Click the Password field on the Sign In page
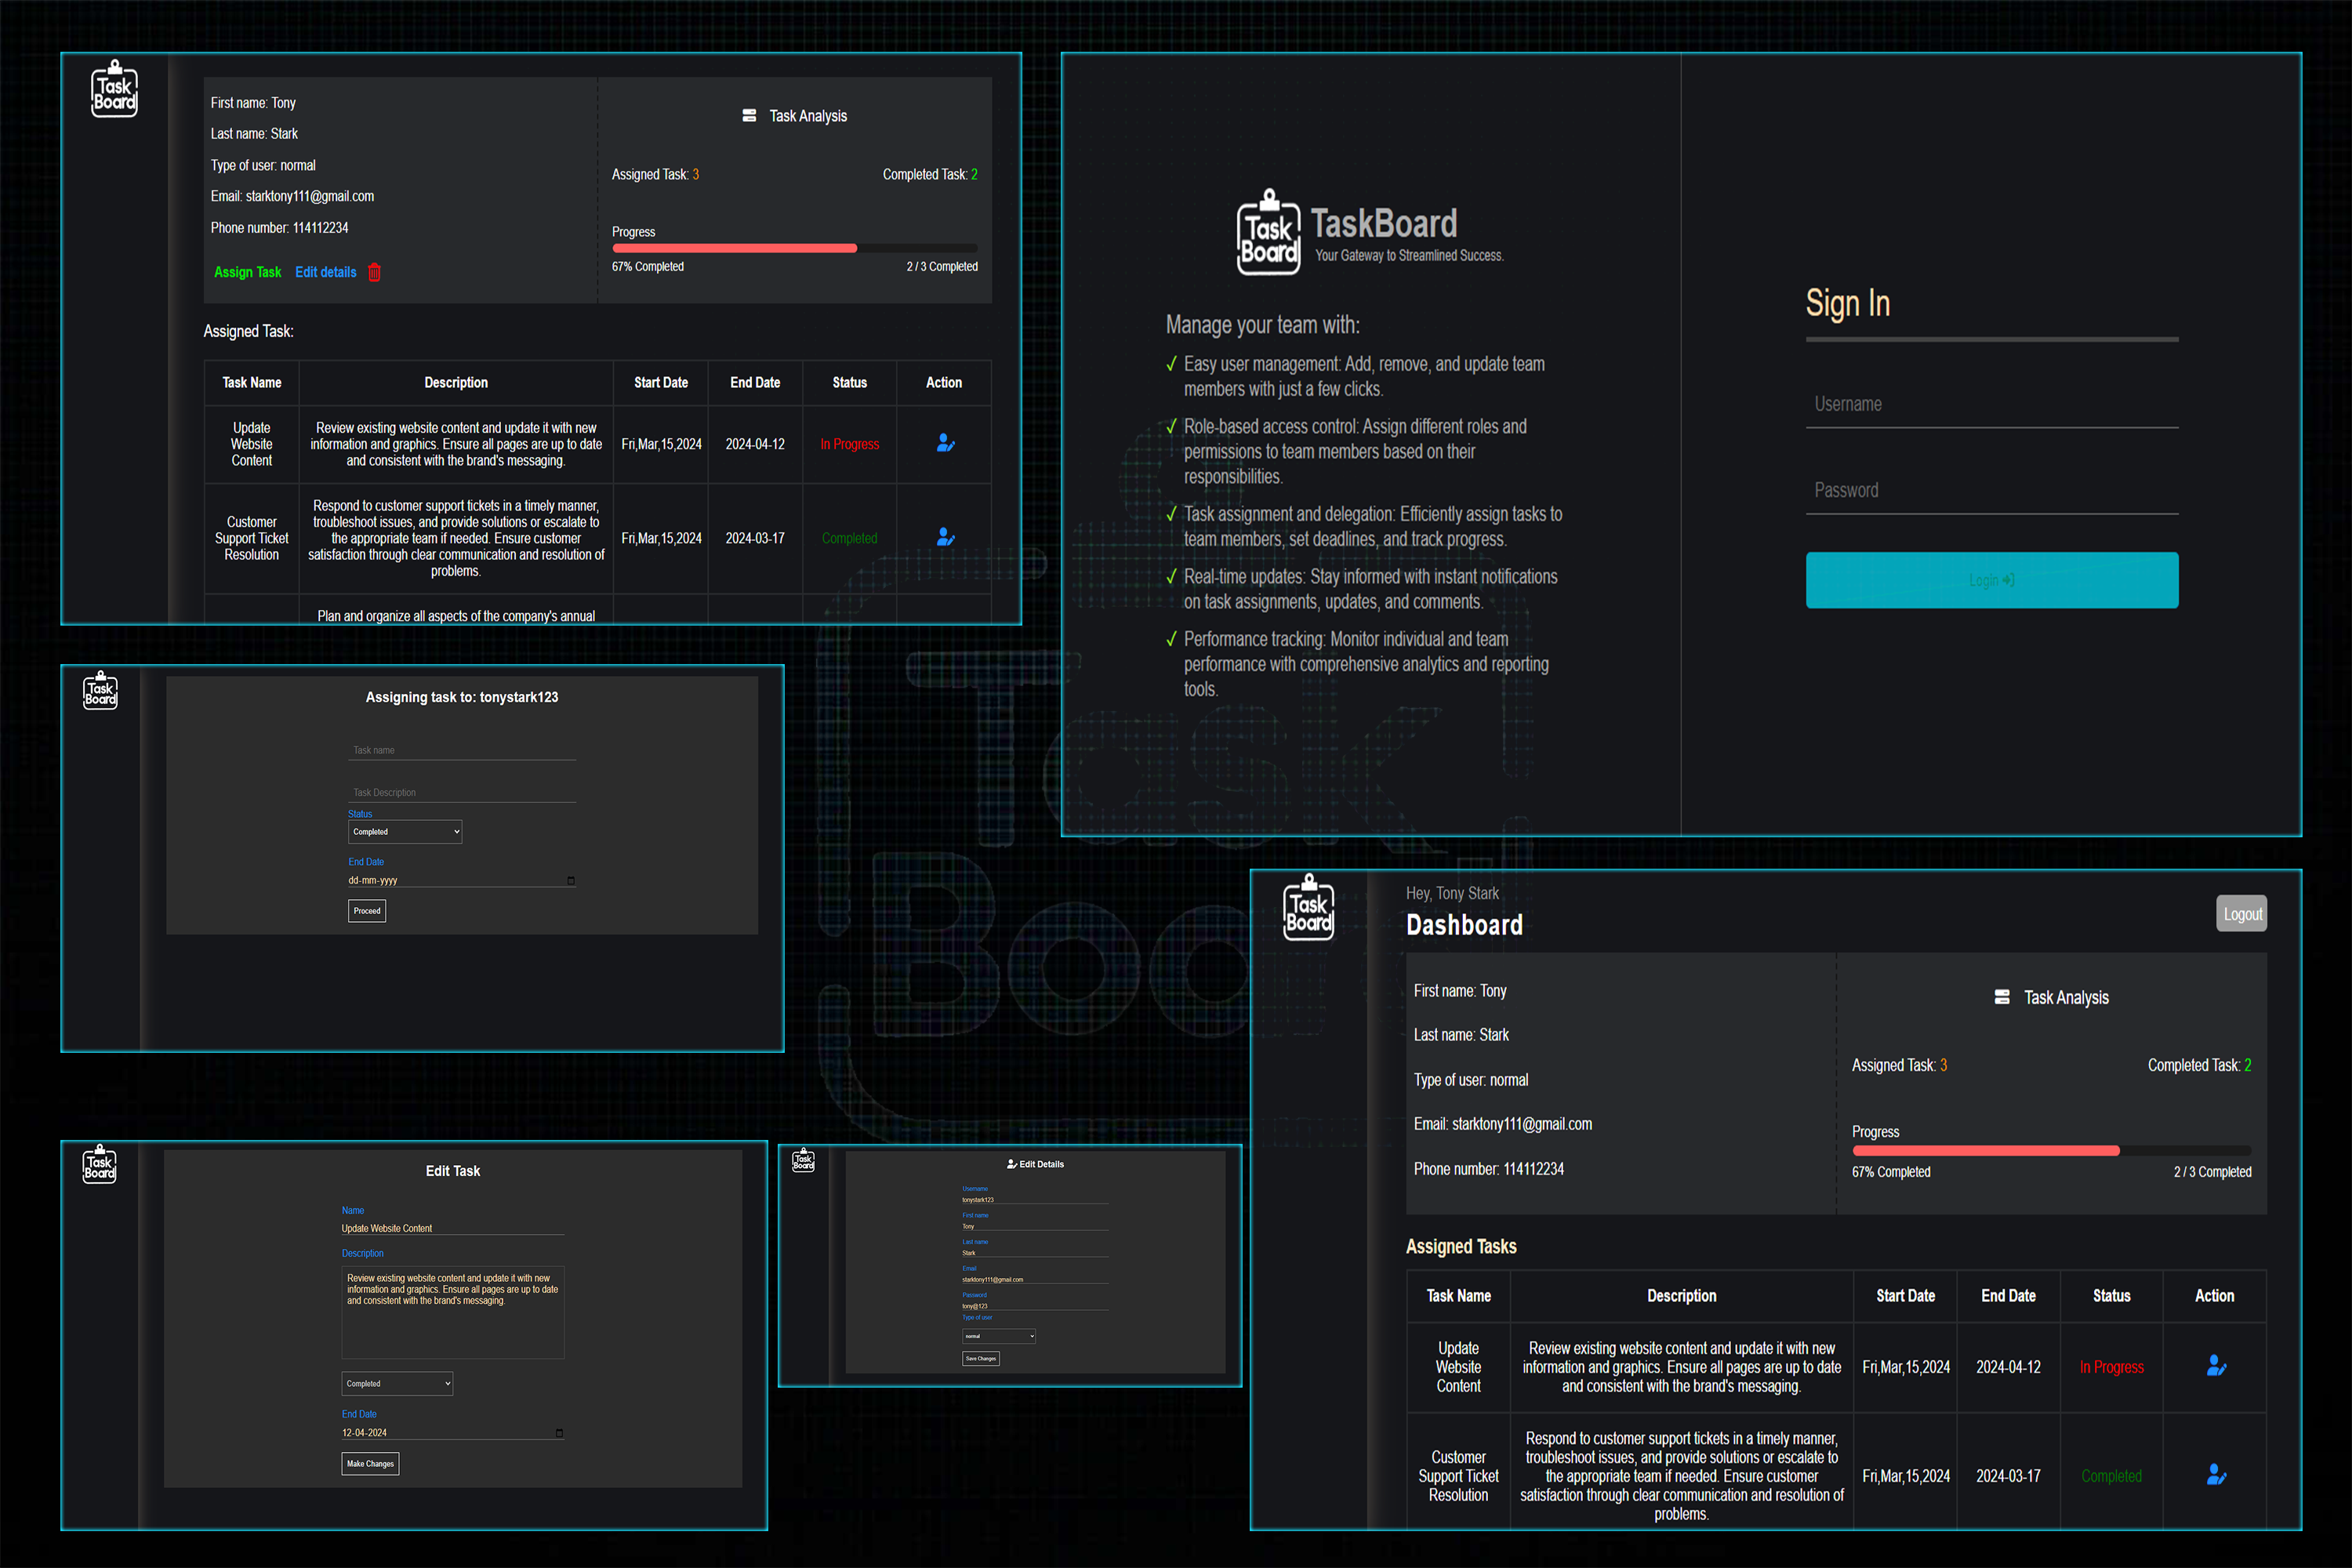2352x1568 pixels. (x=1992, y=491)
